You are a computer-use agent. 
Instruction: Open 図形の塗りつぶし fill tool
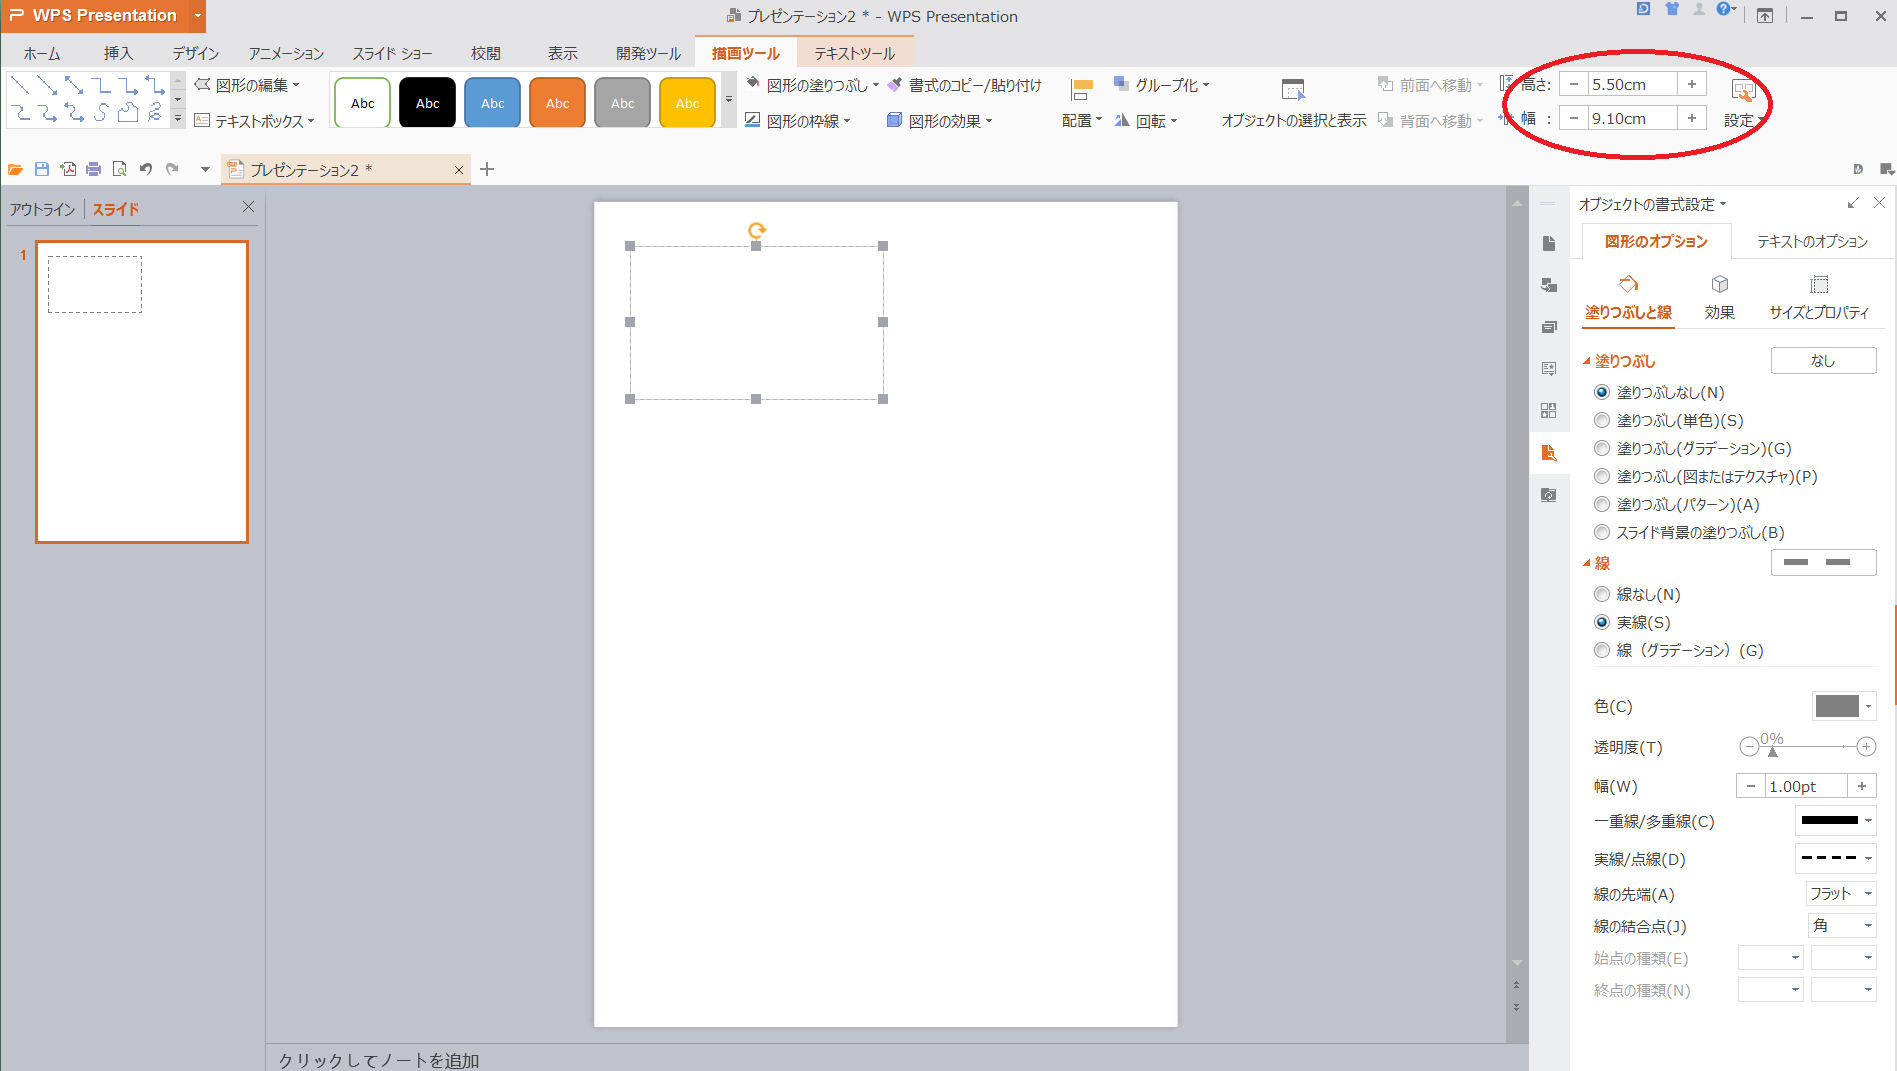coord(812,86)
